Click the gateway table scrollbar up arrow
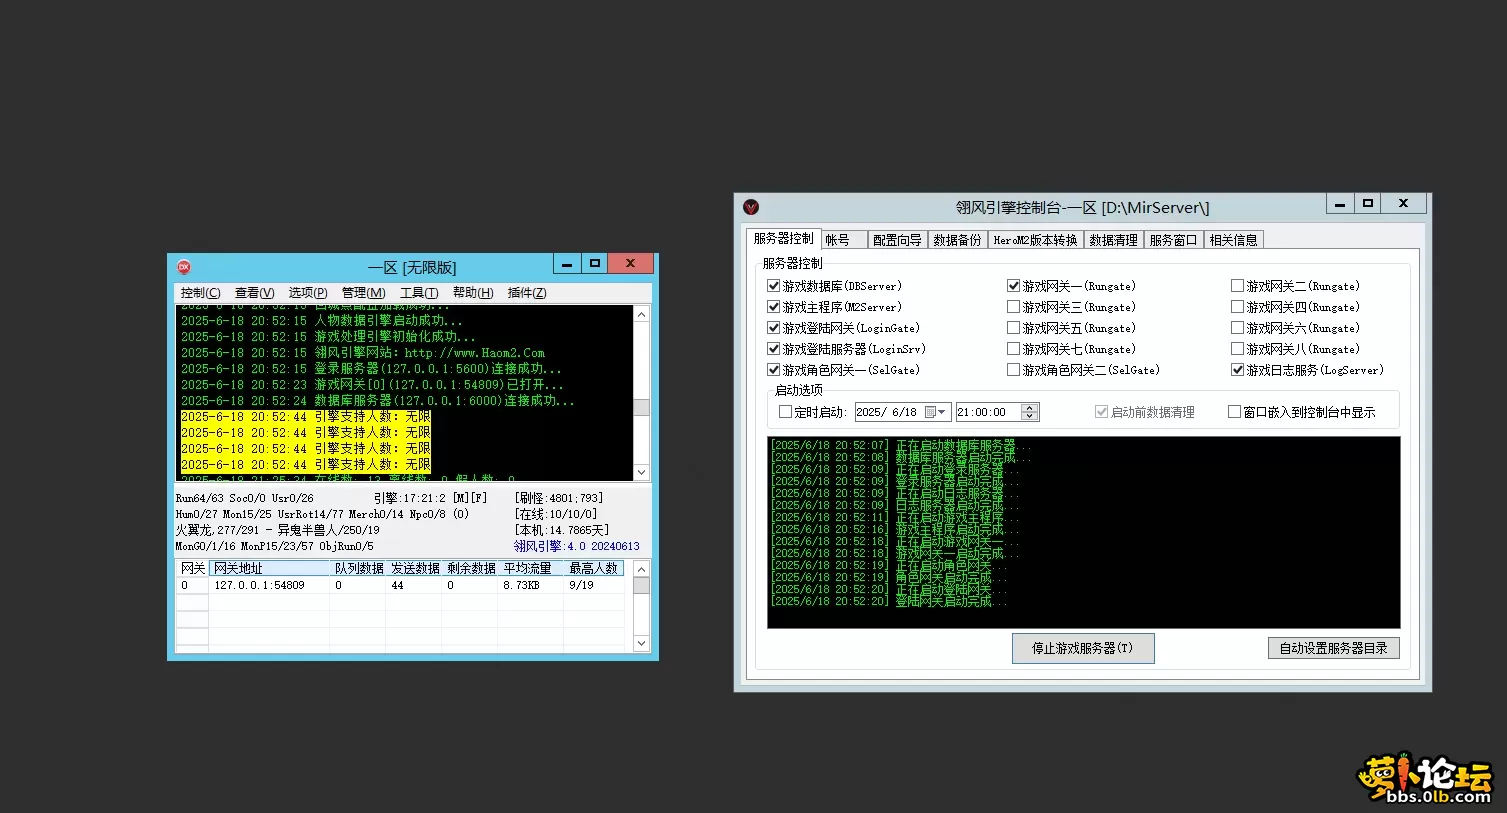This screenshot has height=813, width=1507. 642,568
